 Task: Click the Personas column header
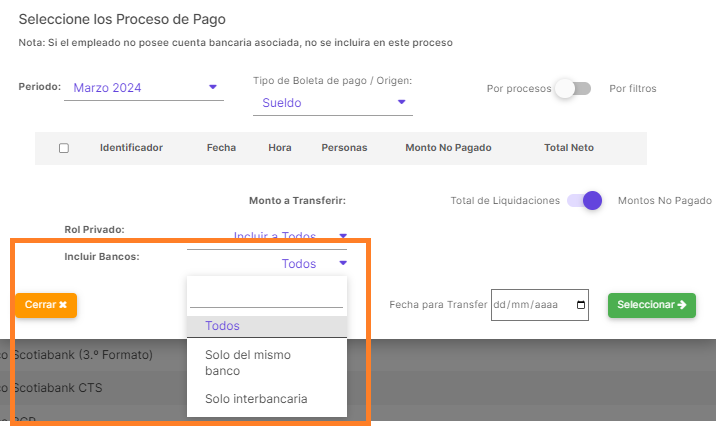tap(344, 148)
